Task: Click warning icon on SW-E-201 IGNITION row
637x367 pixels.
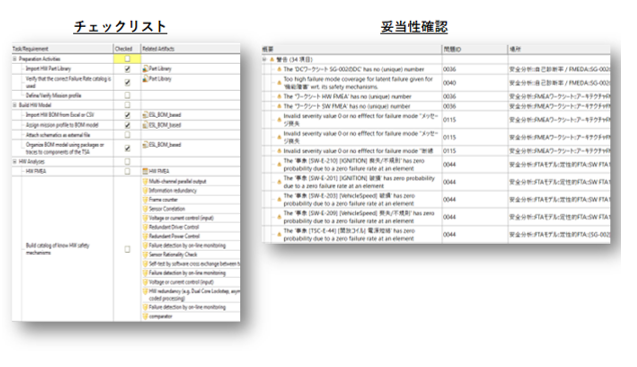Action: [x=279, y=182]
